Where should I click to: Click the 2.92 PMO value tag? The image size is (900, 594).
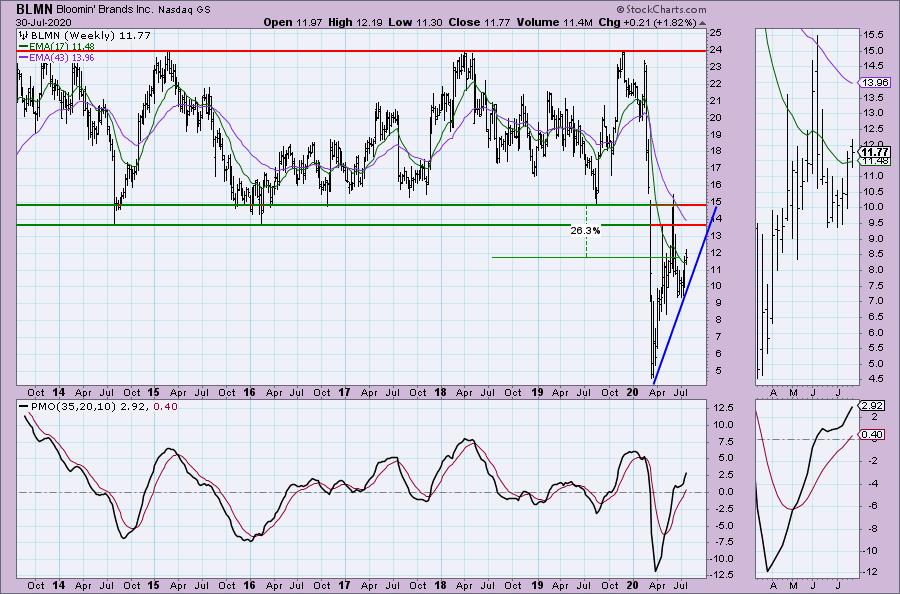click(873, 405)
